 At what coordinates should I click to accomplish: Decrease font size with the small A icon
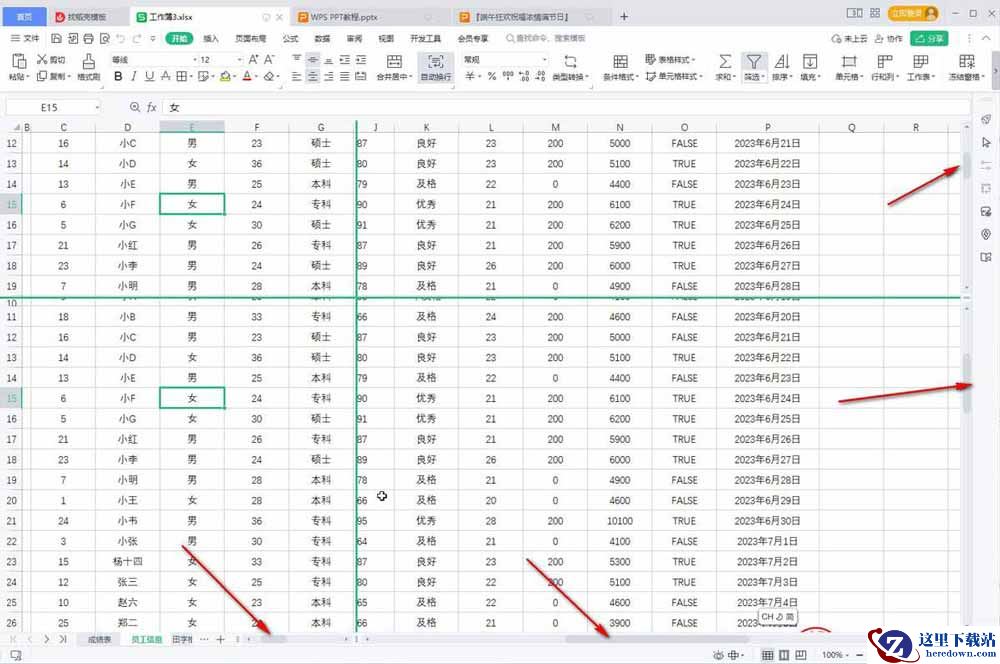pyautogui.click(x=270, y=59)
